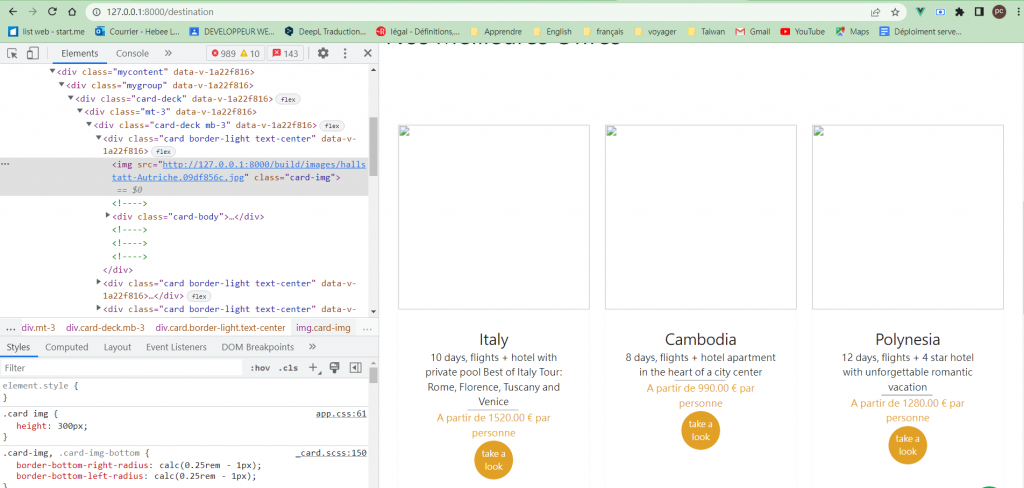Open _card.scss:150 source link
1024x488 pixels.
pyautogui.click(x=331, y=452)
